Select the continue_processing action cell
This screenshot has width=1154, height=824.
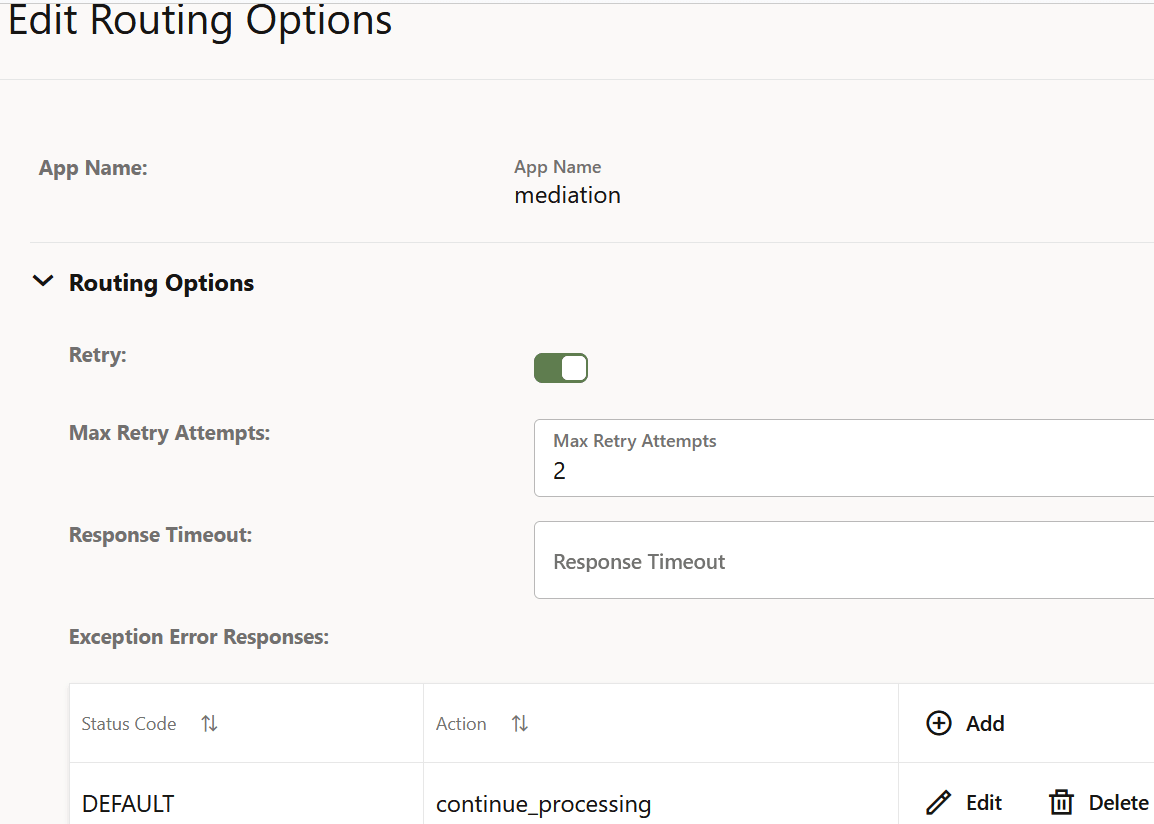click(x=543, y=804)
